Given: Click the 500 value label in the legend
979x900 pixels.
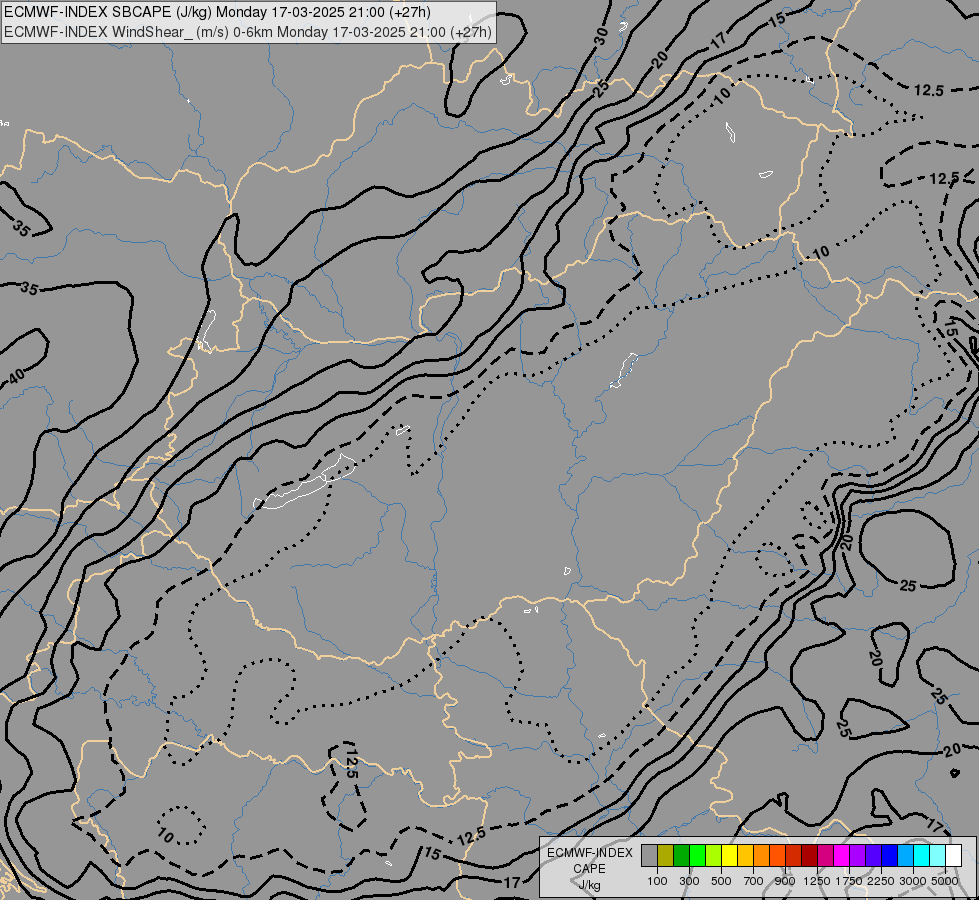Looking at the screenshot, I should [721, 881].
